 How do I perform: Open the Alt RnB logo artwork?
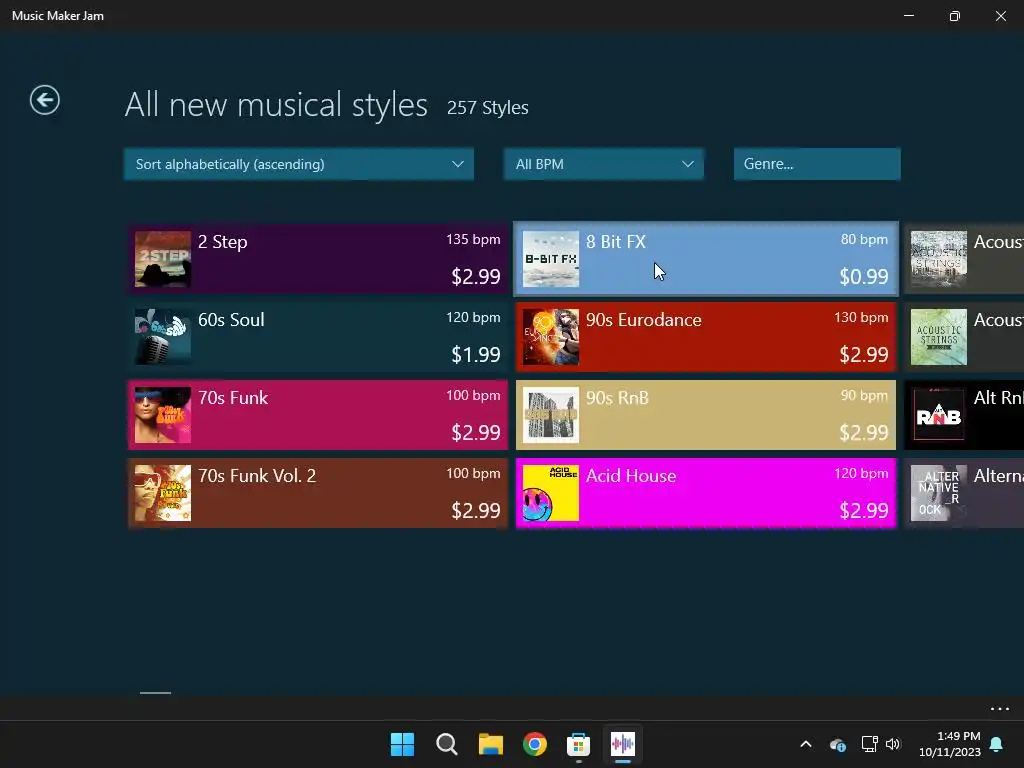938,415
